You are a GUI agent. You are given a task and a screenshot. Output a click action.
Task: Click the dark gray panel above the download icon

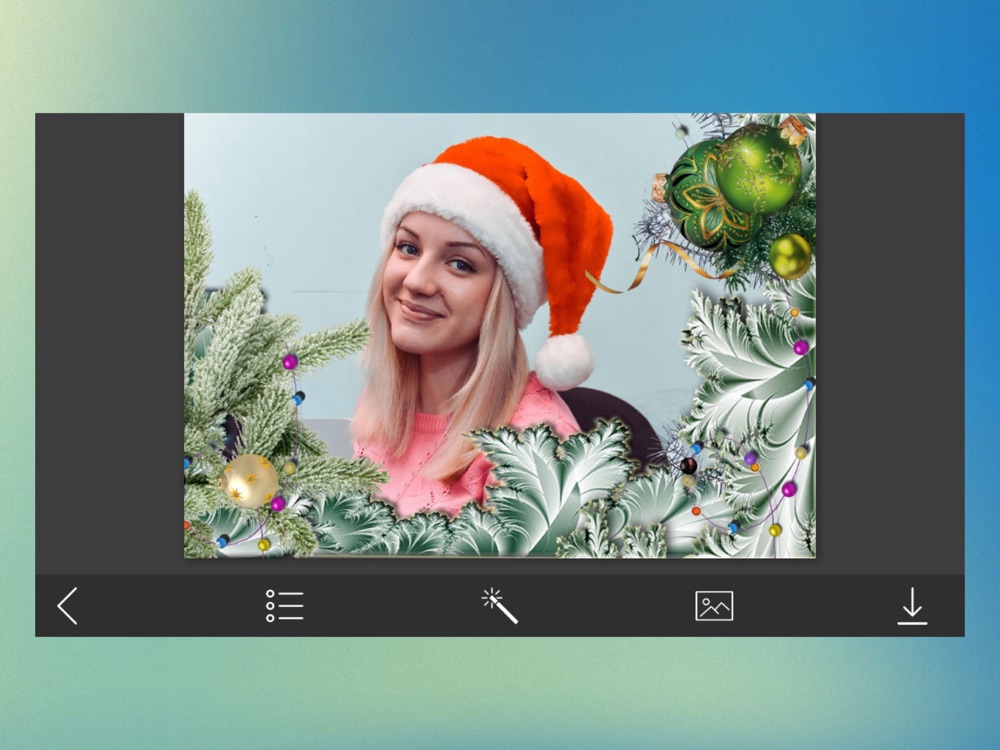pos(890,343)
